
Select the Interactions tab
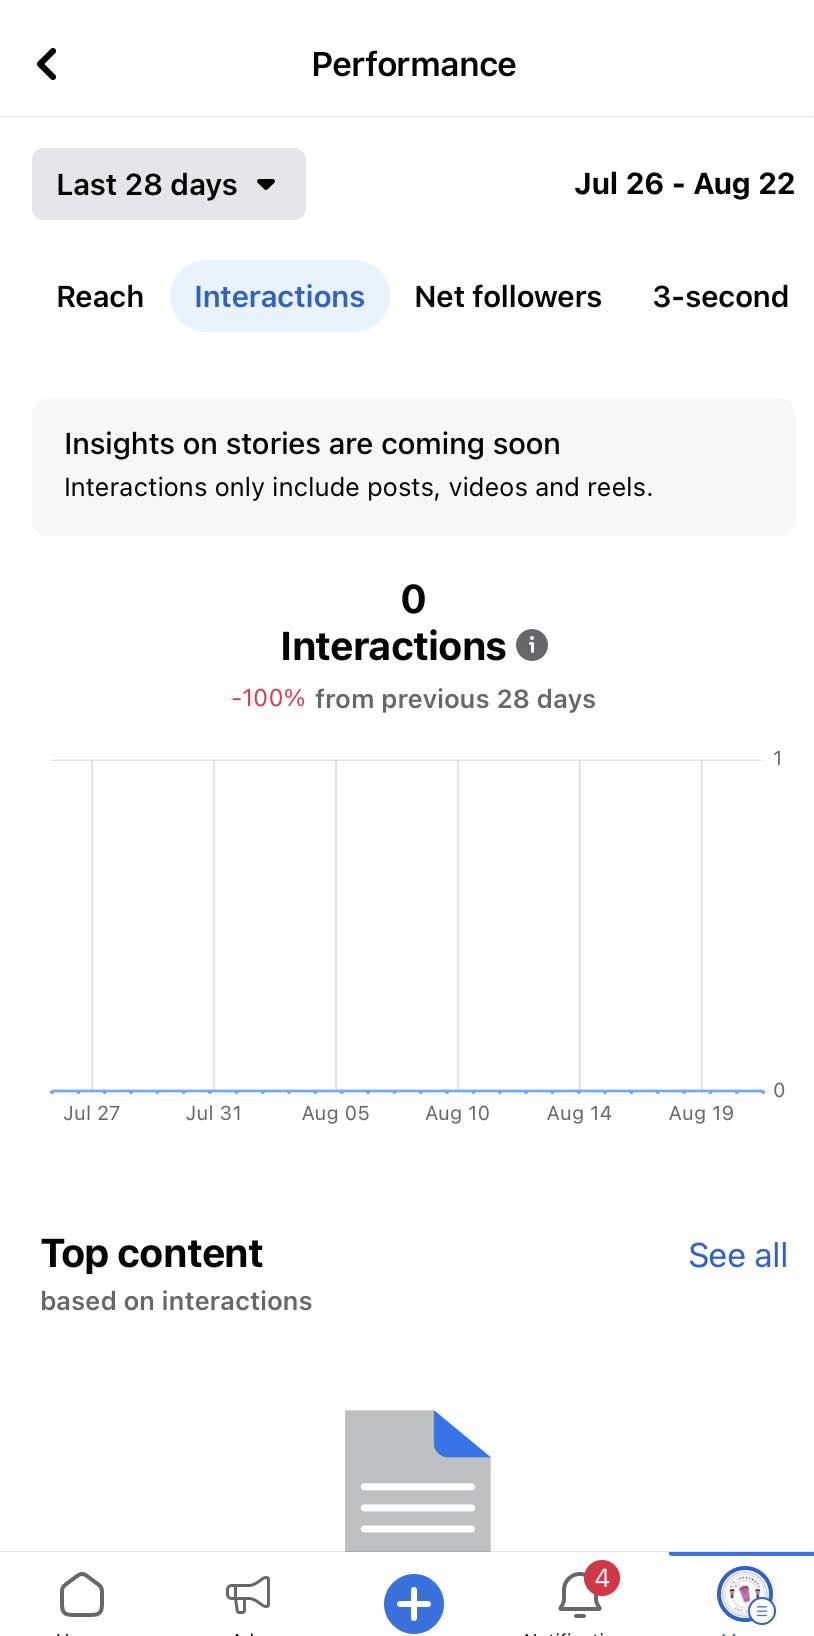click(279, 297)
